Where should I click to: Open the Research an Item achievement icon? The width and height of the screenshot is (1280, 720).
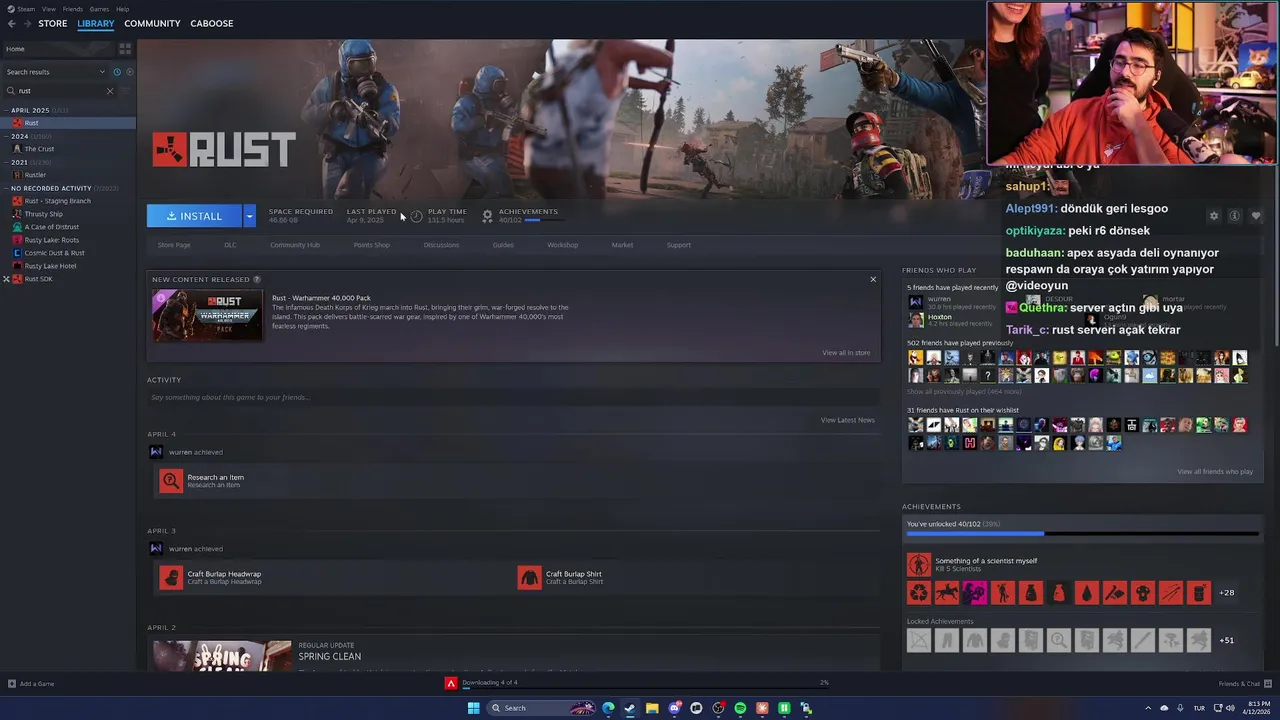tap(171, 481)
